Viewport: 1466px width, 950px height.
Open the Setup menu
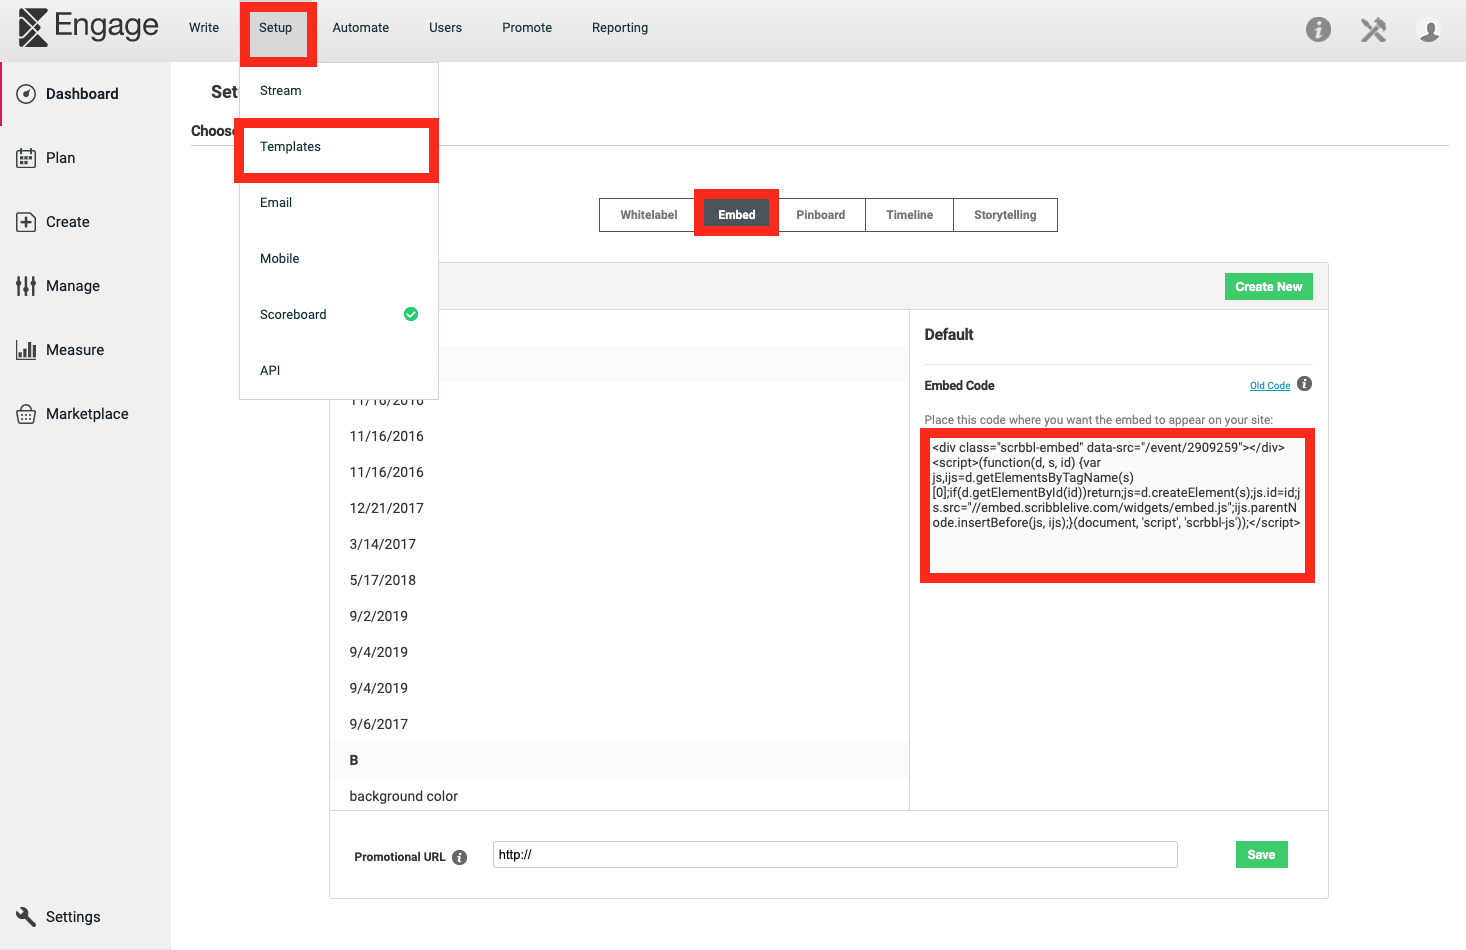[276, 28]
